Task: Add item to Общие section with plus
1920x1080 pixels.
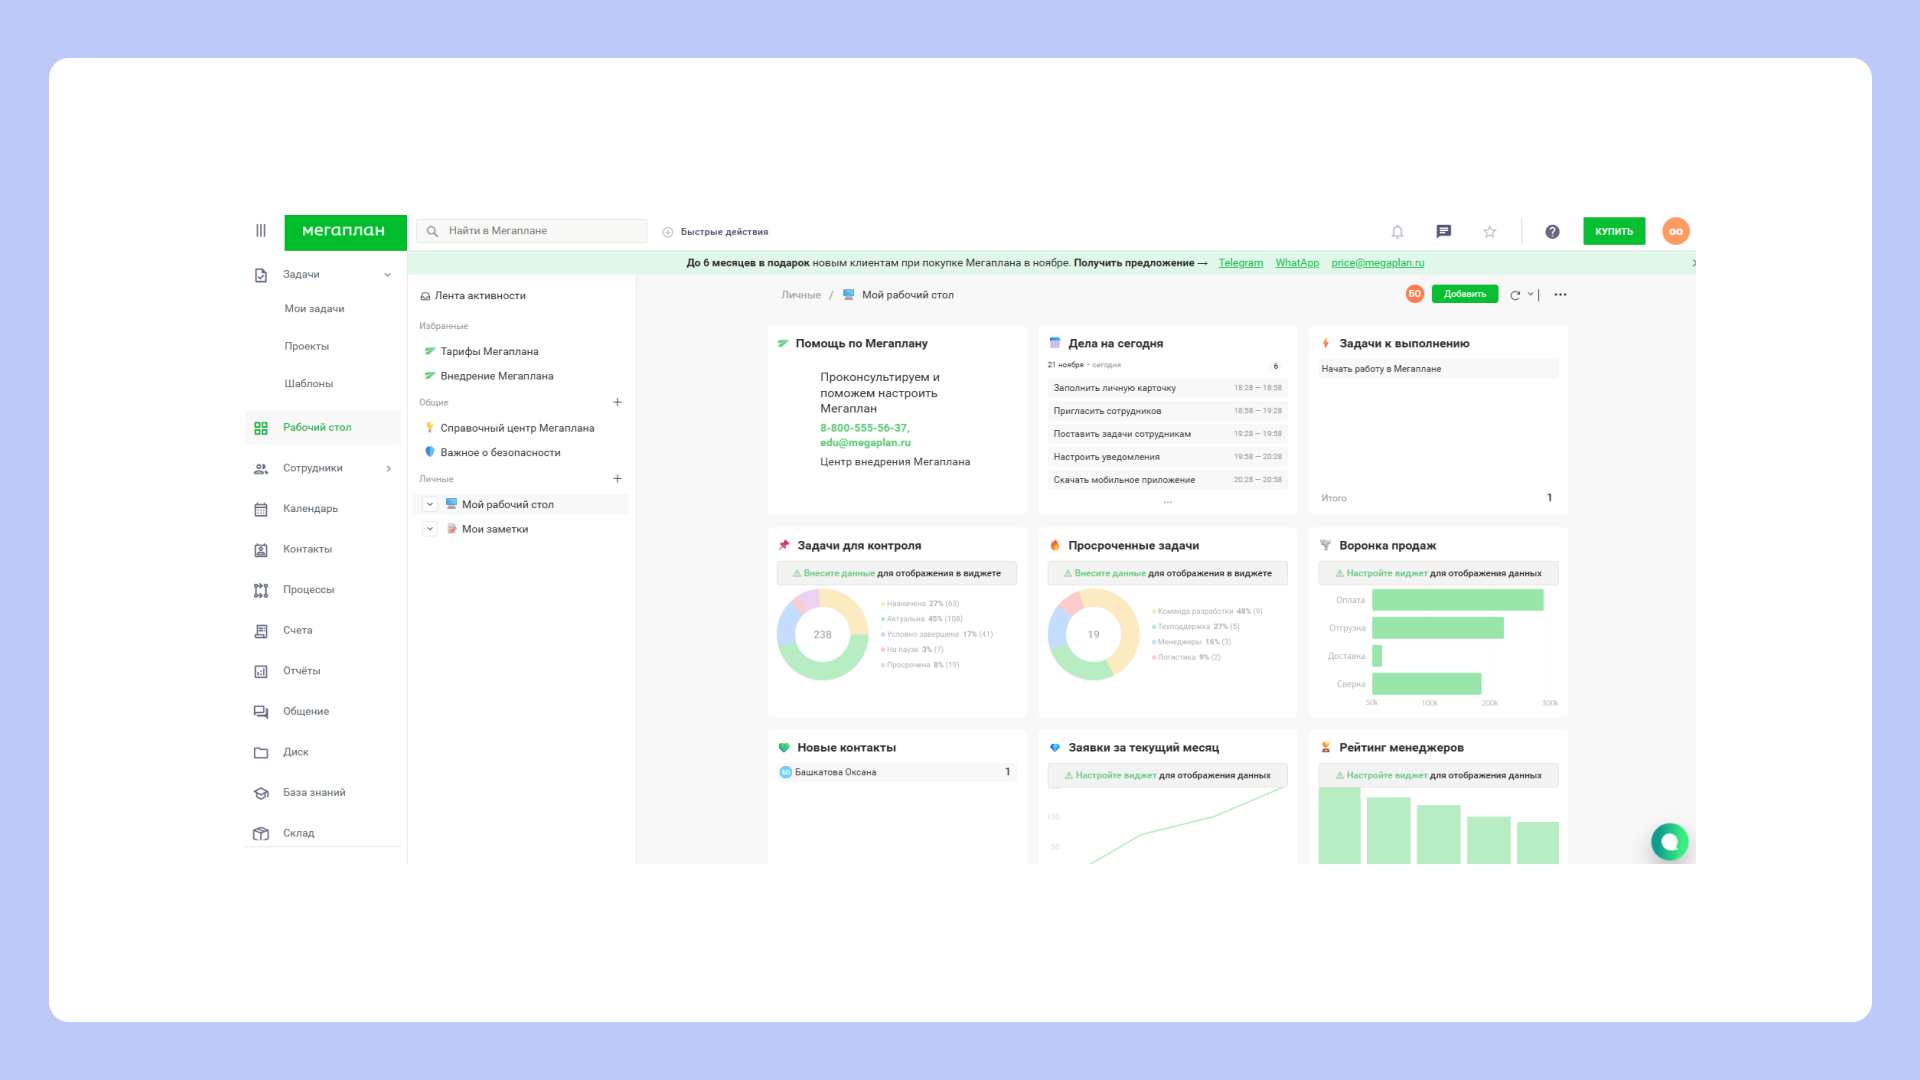Action: [617, 403]
